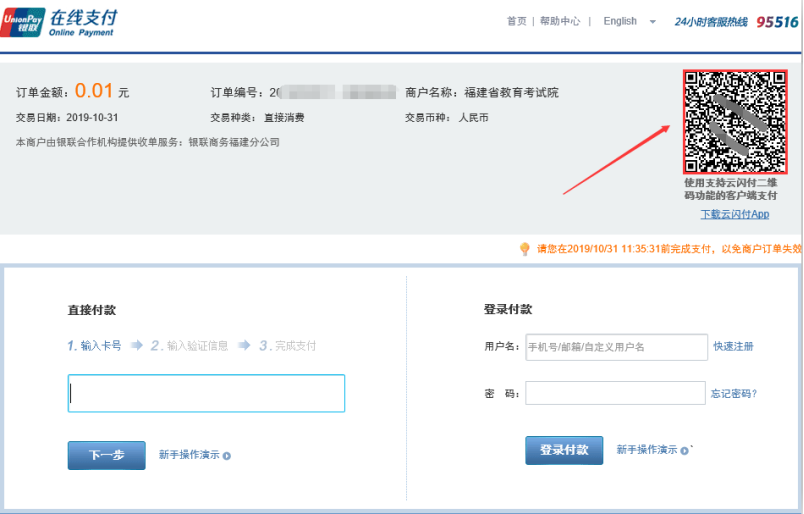Open the 忘记密码? link

pyautogui.click(x=733, y=394)
